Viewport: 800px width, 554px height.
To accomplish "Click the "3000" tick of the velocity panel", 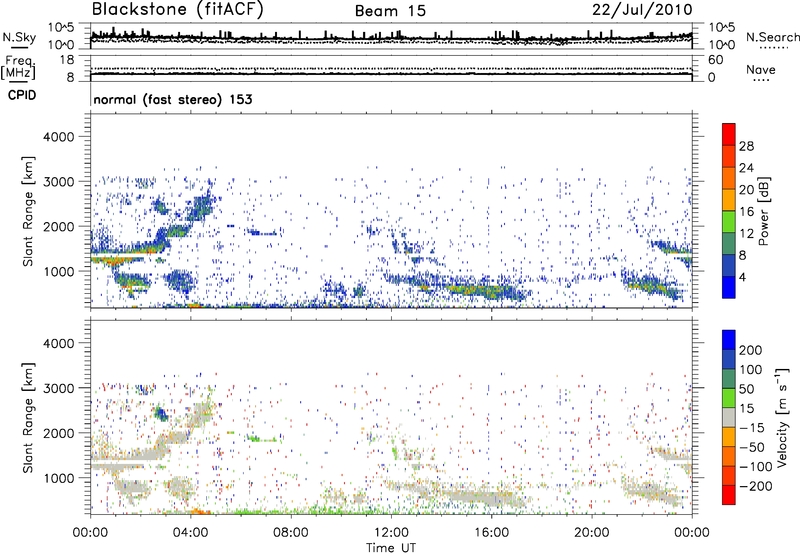I will point(59,388).
